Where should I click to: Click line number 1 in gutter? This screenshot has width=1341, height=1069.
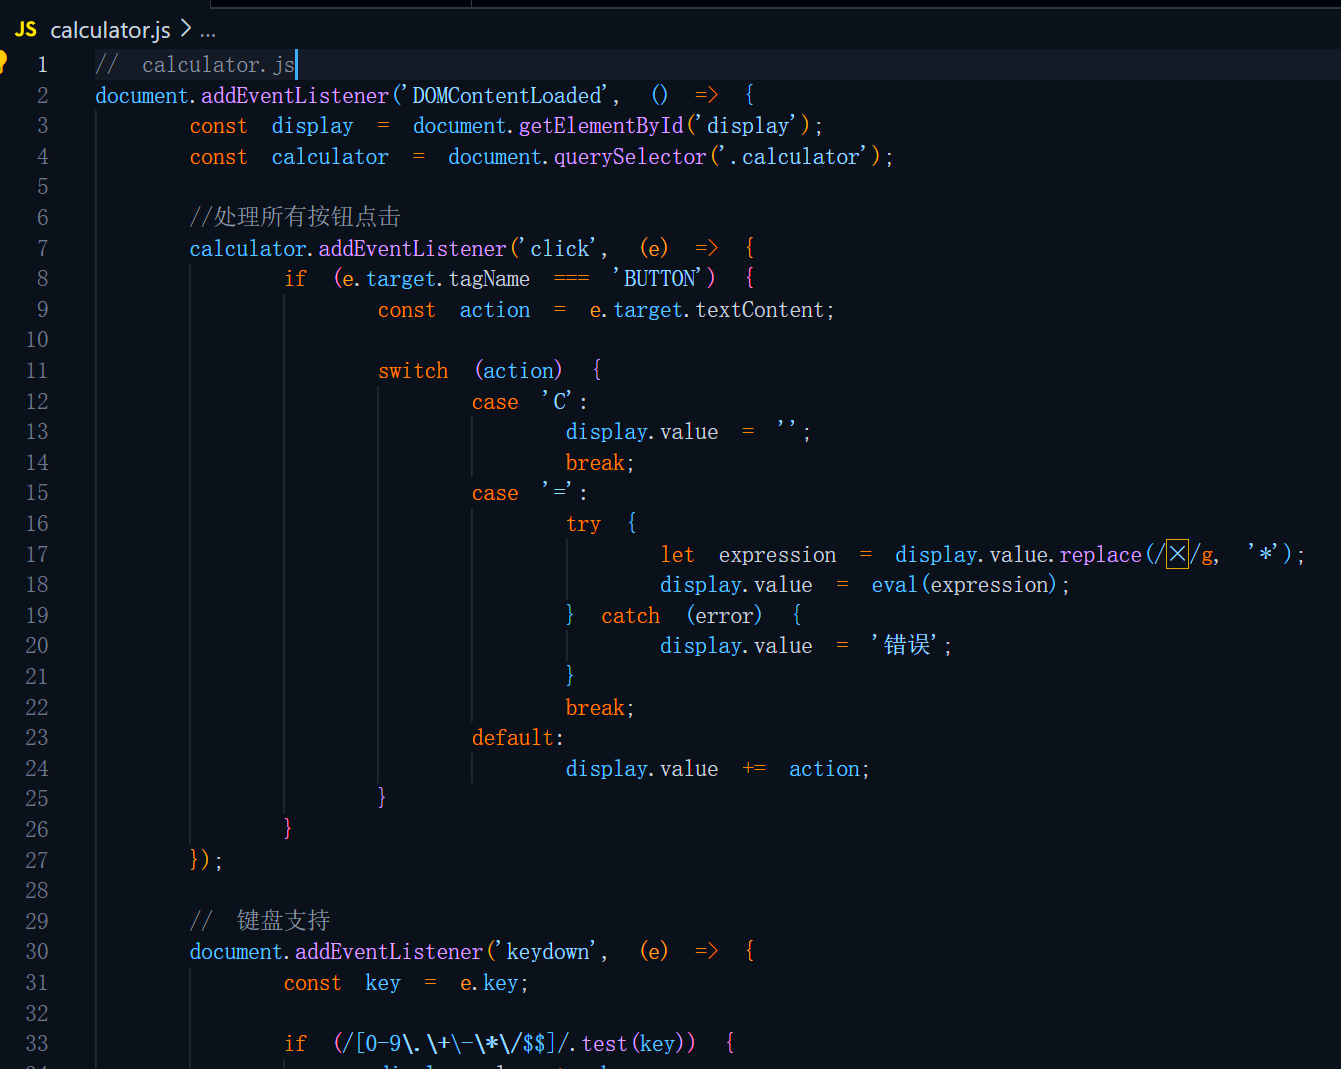(42, 65)
